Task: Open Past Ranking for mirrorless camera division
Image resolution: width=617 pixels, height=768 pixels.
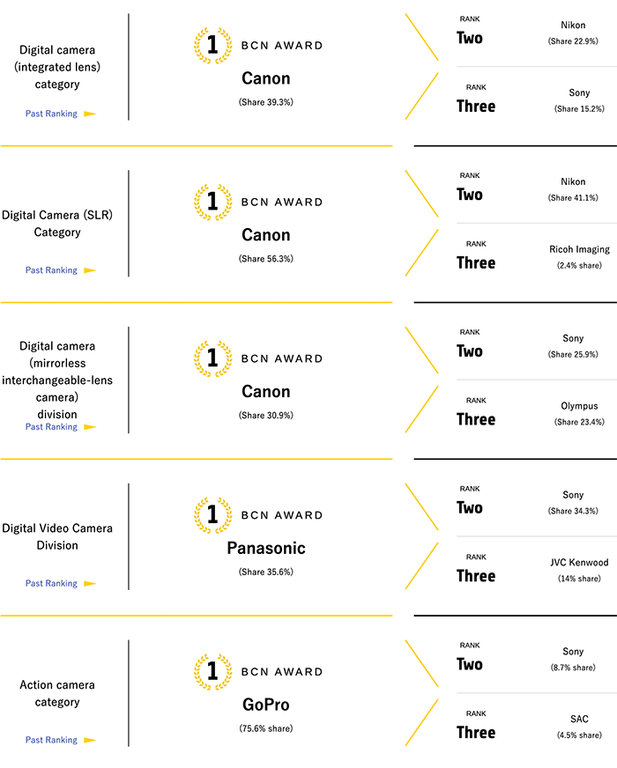Action: pyautogui.click(x=51, y=427)
